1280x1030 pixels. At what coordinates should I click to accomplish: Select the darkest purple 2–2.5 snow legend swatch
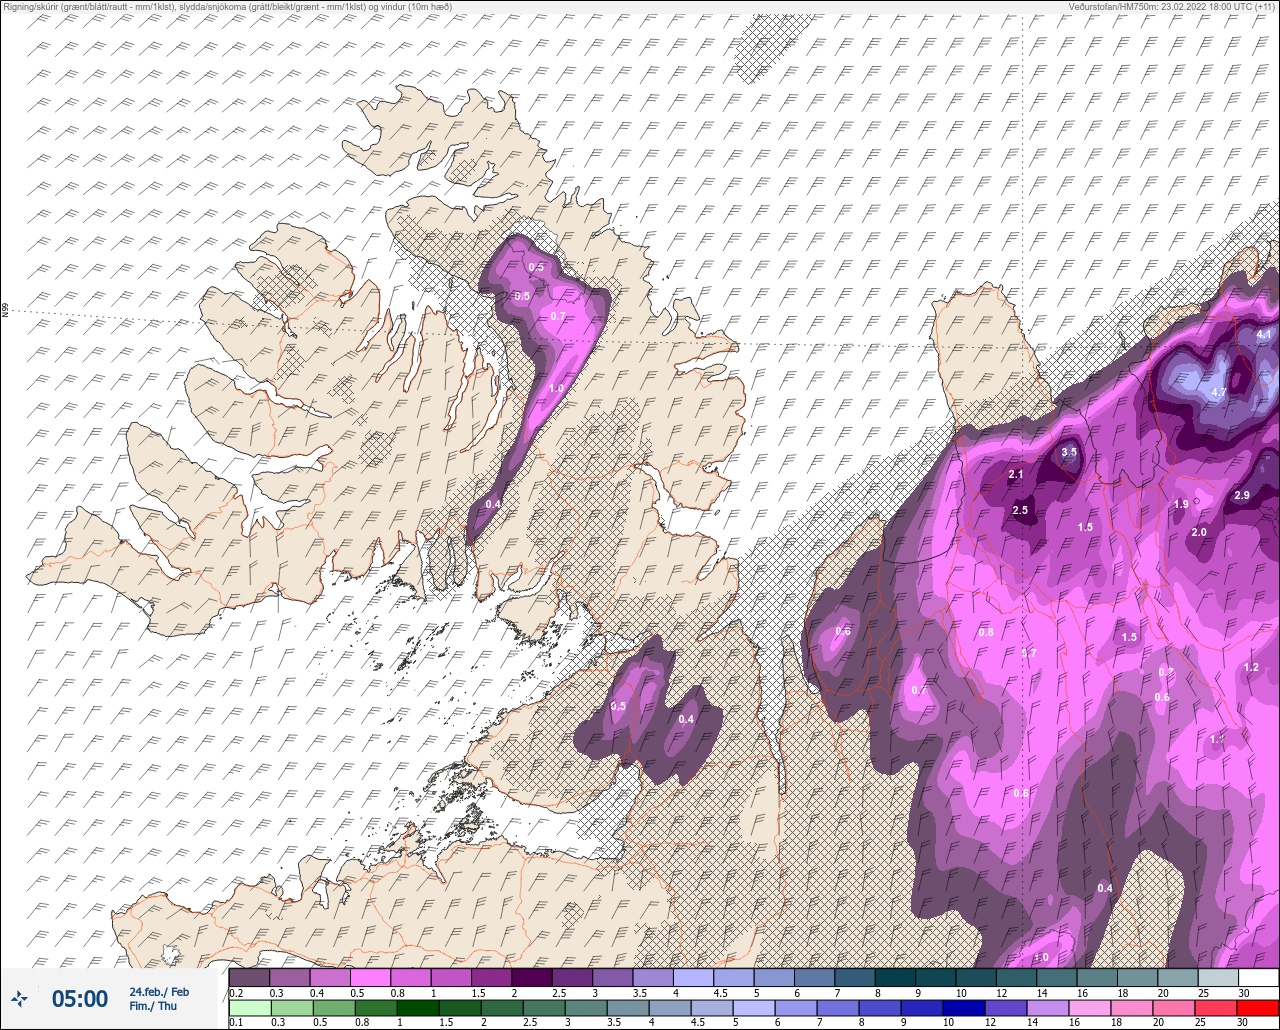(532, 977)
